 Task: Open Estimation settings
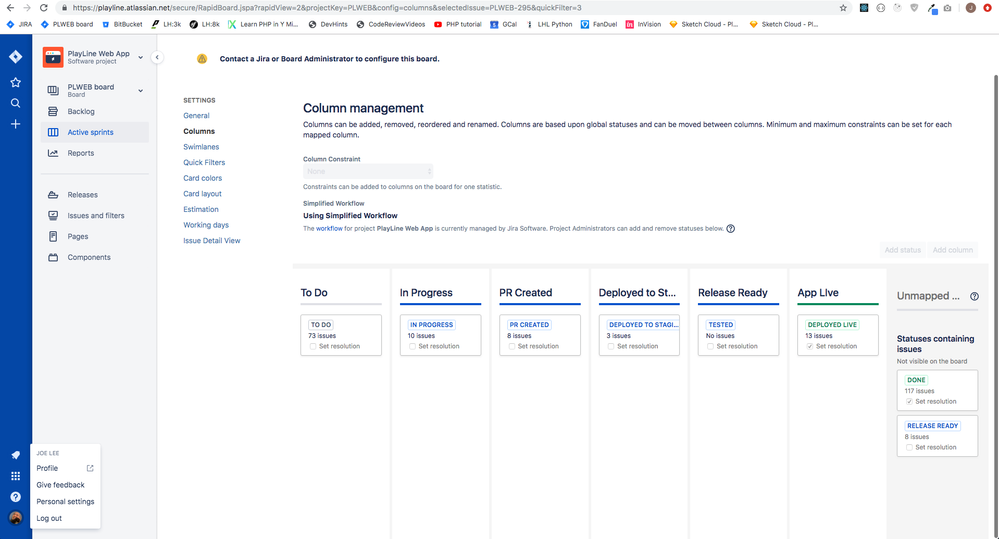(x=201, y=210)
